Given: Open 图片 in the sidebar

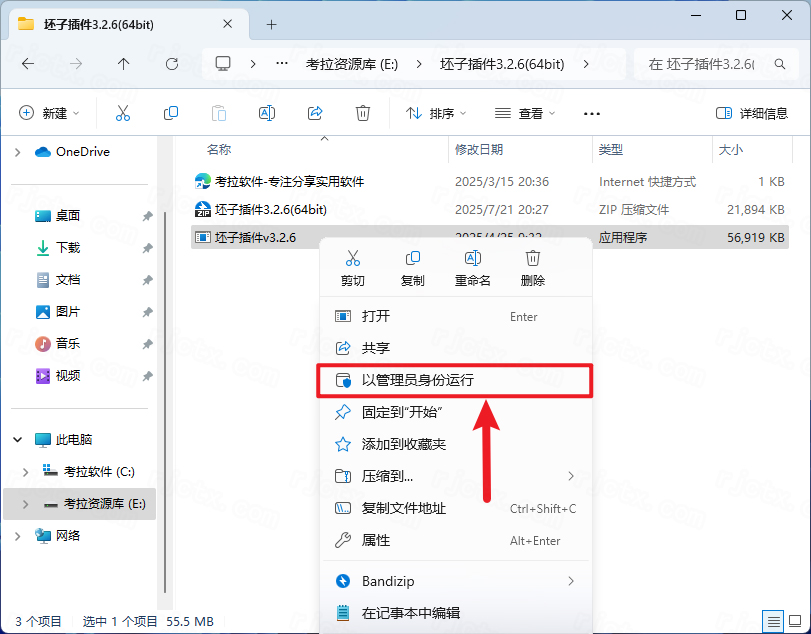Looking at the screenshot, I should pyautogui.click(x=68, y=312).
